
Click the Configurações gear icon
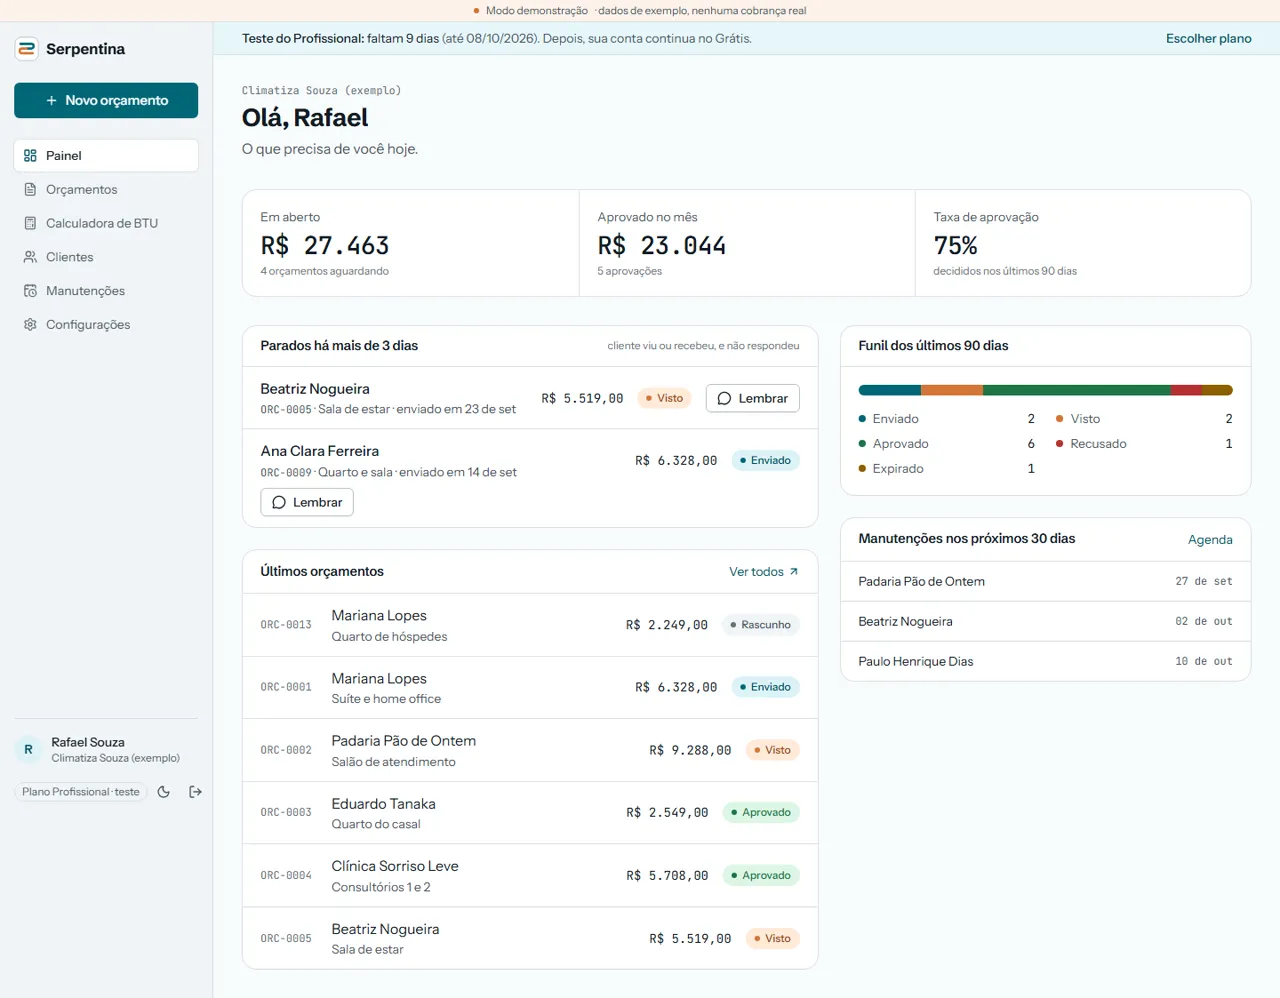(30, 325)
